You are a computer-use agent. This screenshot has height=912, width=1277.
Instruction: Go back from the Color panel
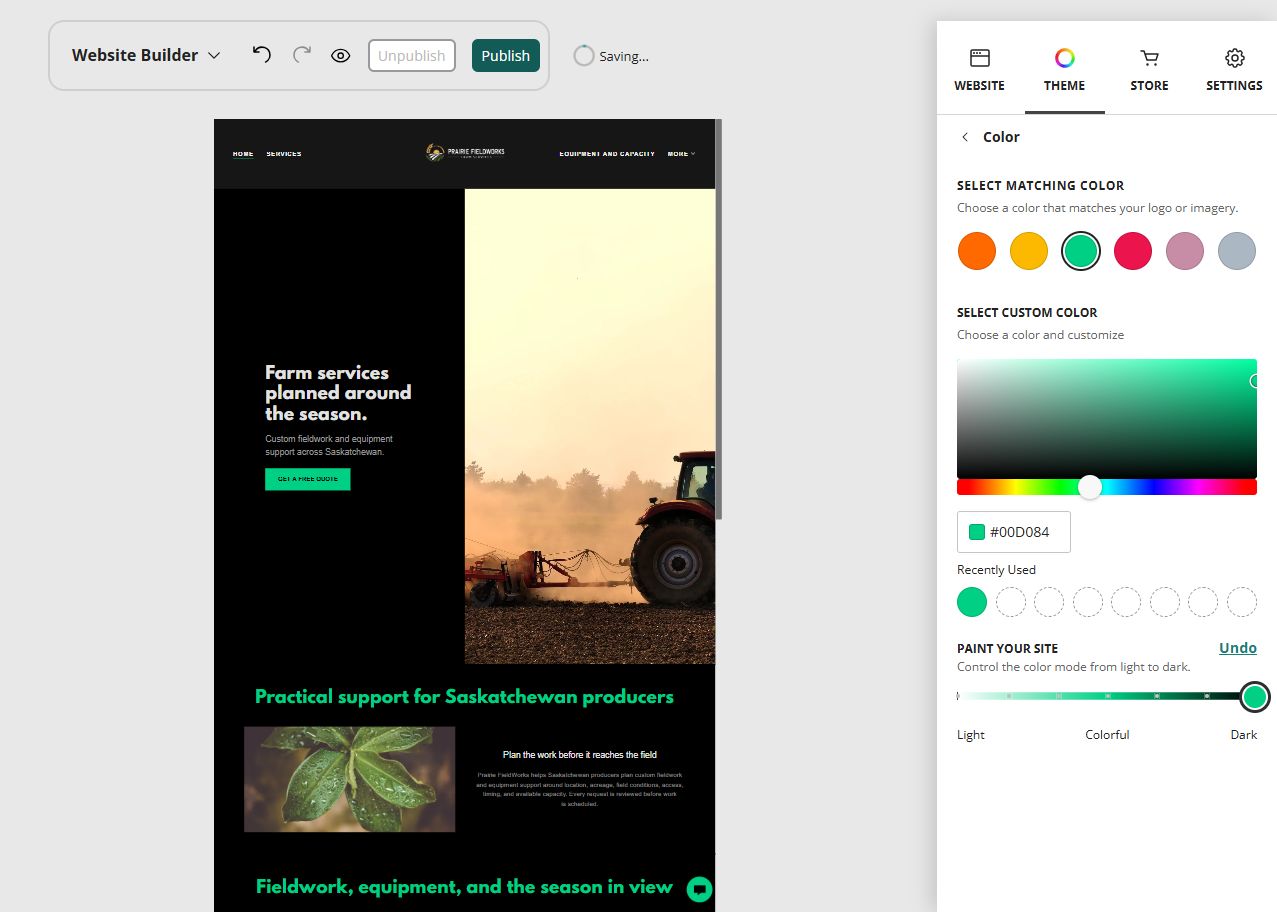point(965,137)
